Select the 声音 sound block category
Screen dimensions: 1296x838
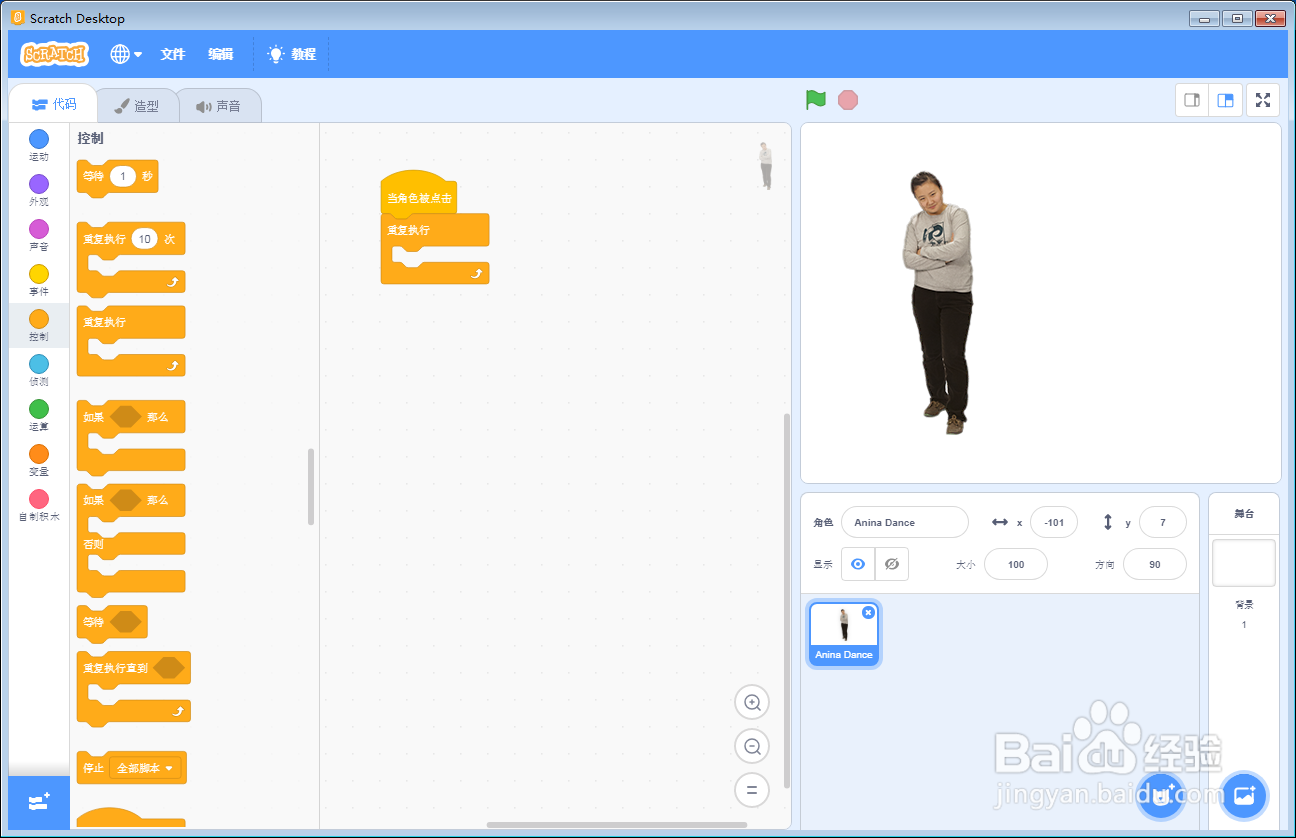pyautogui.click(x=39, y=236)
